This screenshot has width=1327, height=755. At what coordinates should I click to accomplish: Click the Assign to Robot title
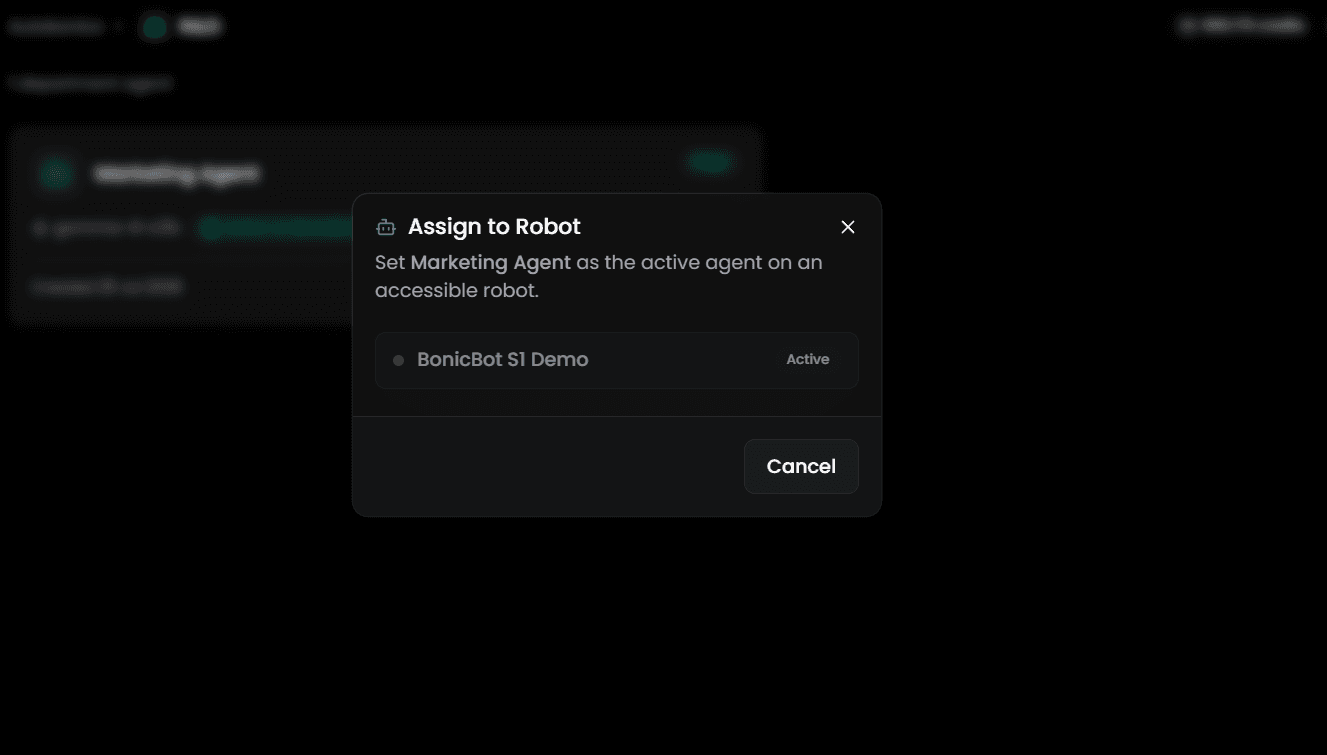coord(494,227)
